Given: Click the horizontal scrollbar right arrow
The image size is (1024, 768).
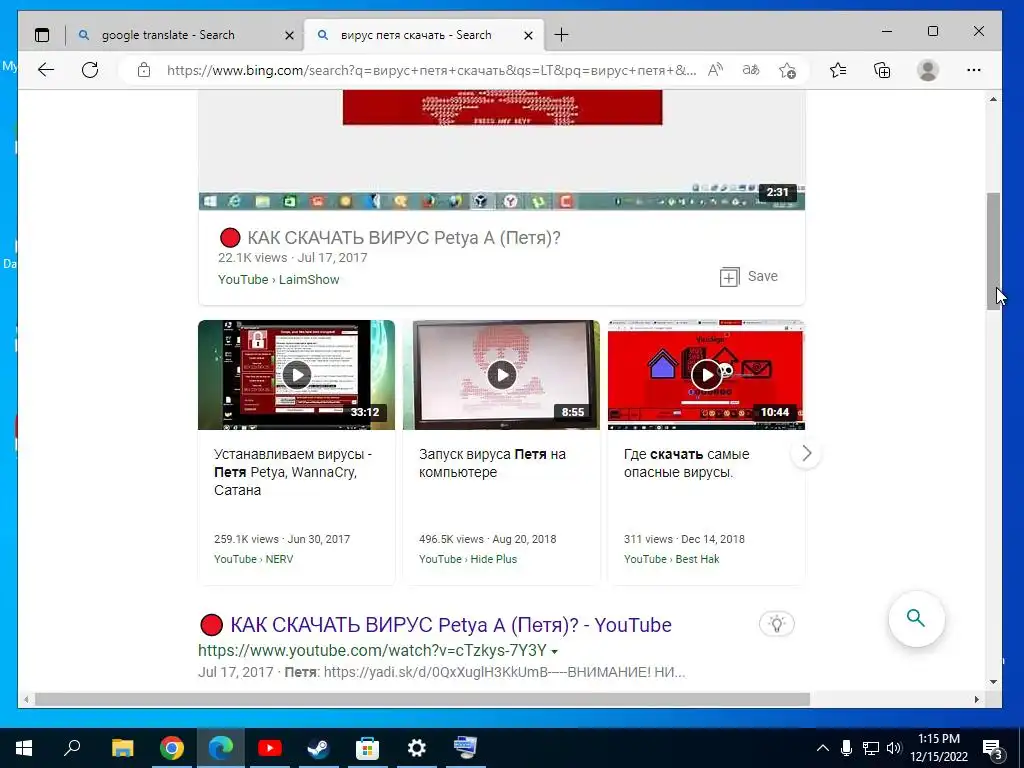Looking at the screenshot, I should 976,699.
